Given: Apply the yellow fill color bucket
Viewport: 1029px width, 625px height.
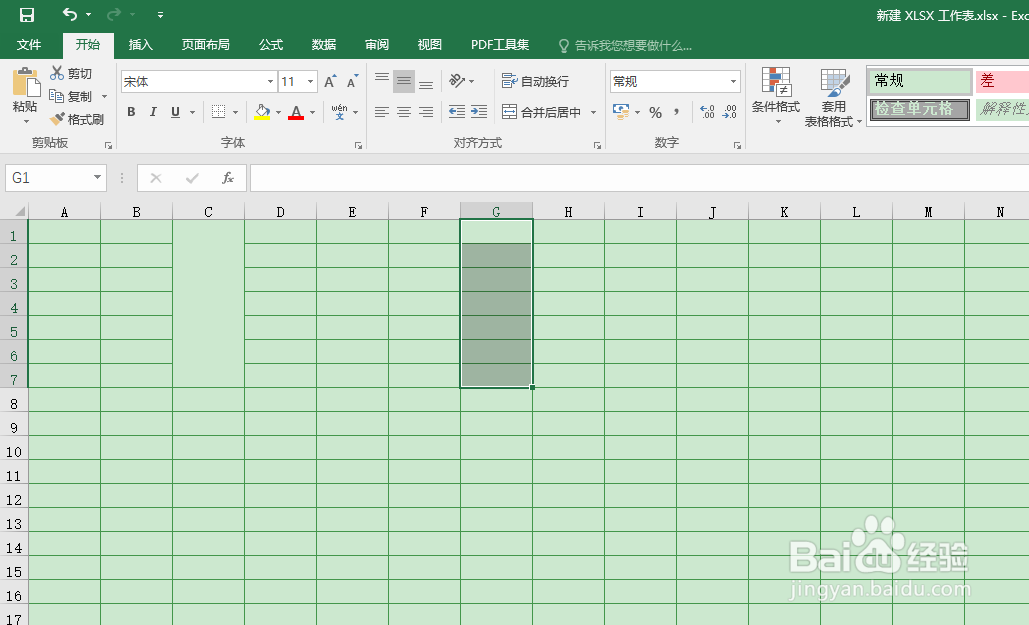Looking at the screenshot, I should click(262, 112).
